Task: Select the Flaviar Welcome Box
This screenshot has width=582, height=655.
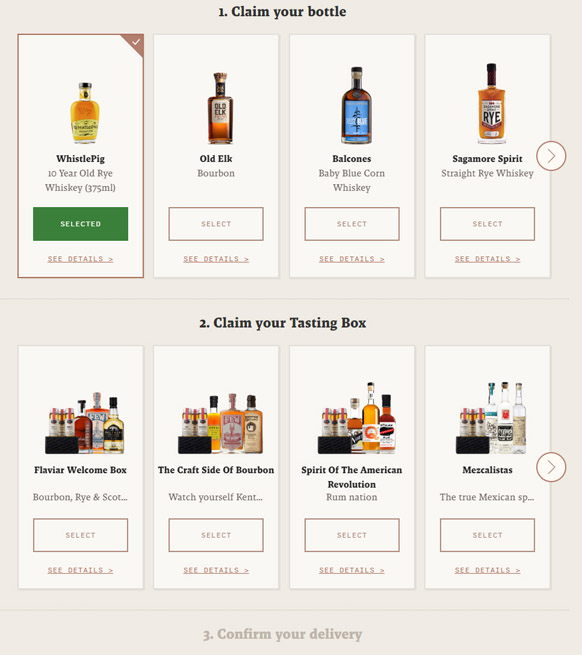Action: (x=81, y=535)
